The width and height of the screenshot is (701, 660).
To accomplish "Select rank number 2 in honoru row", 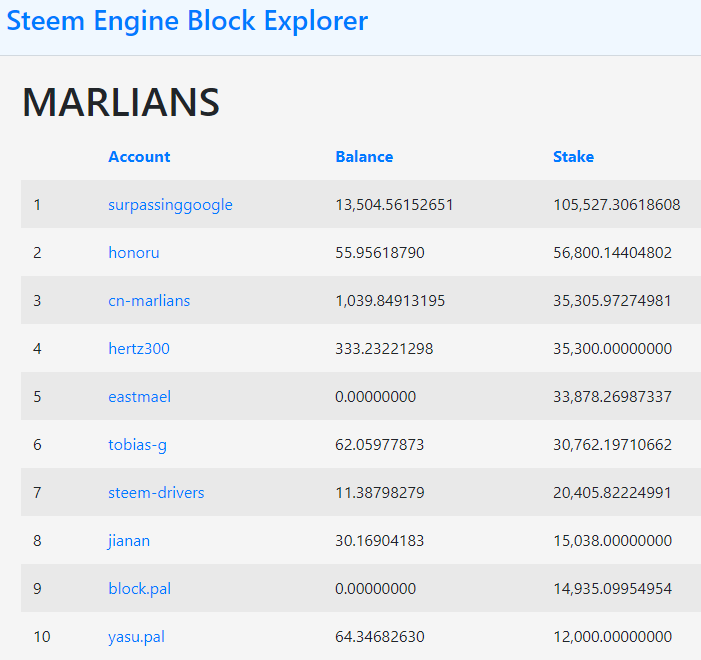I will click(37, 253).
